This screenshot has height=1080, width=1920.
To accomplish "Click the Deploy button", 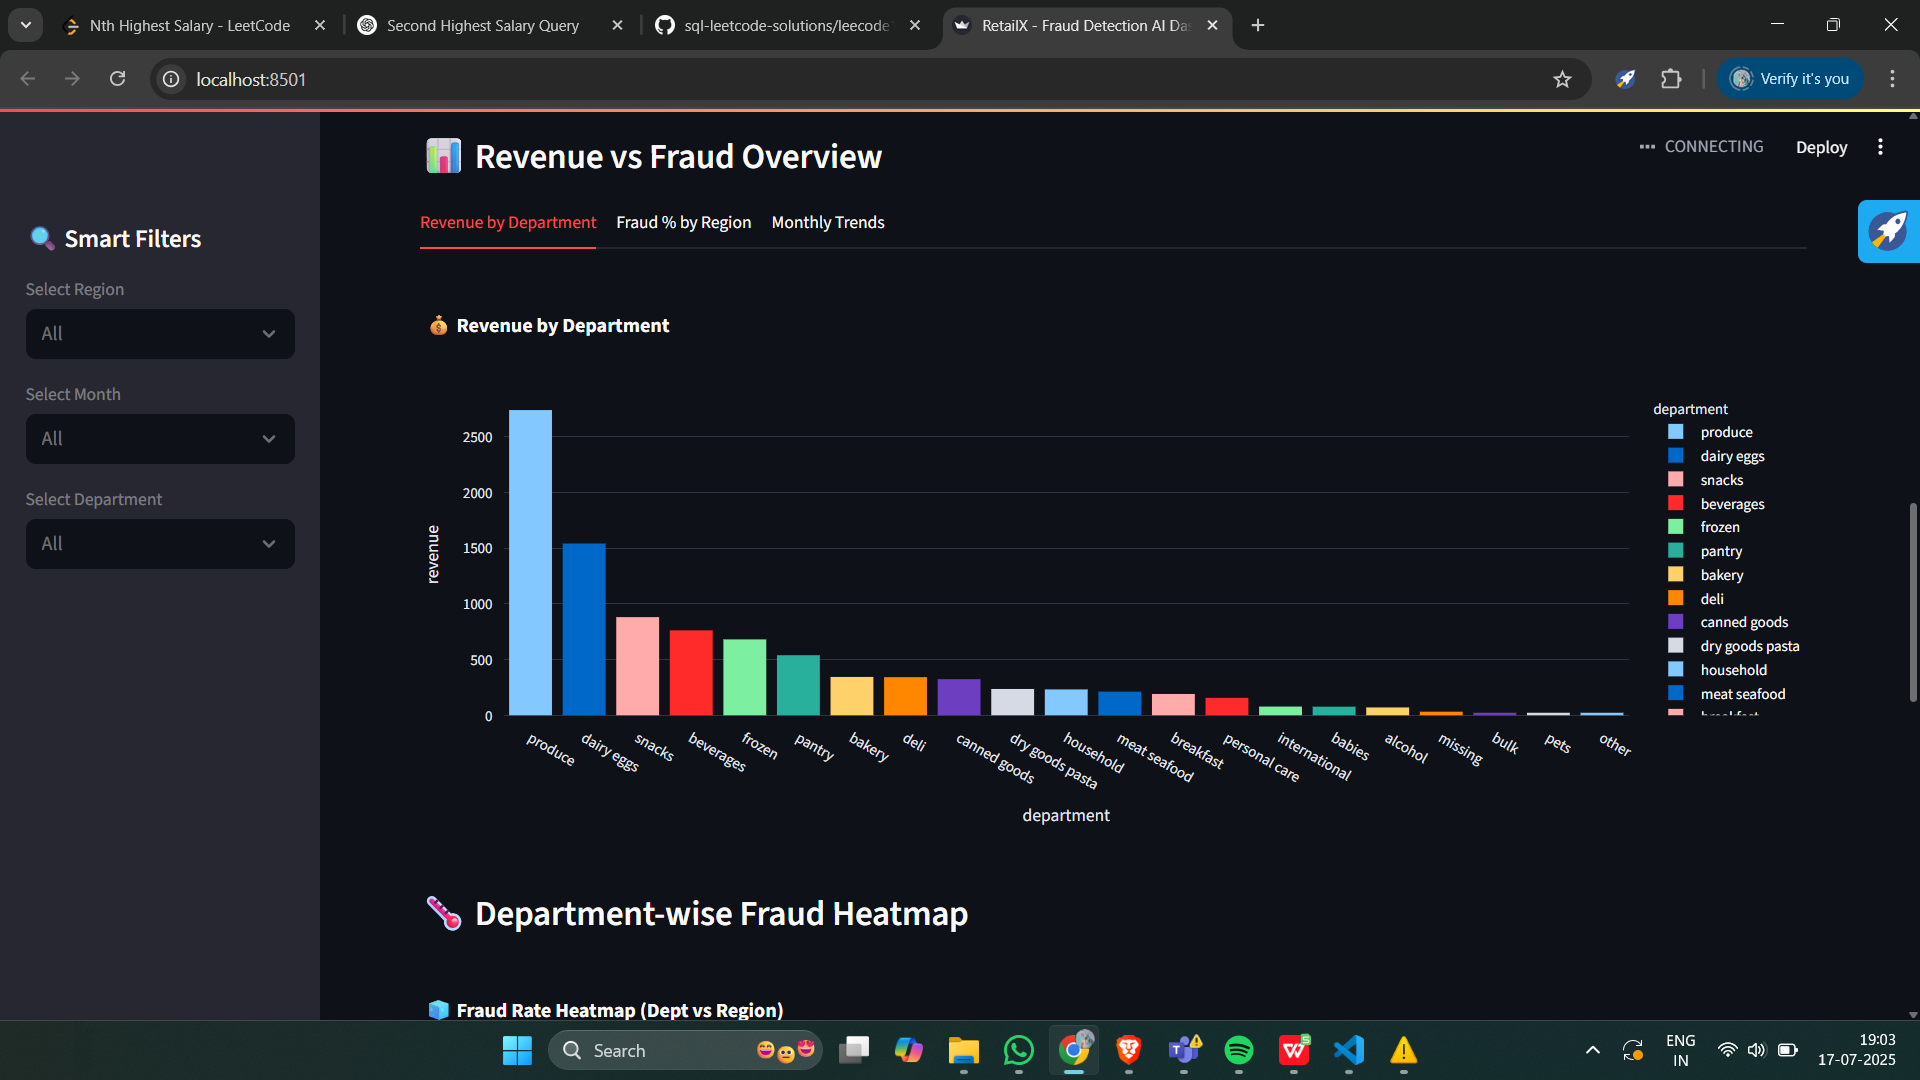I will coord(1821,147).
